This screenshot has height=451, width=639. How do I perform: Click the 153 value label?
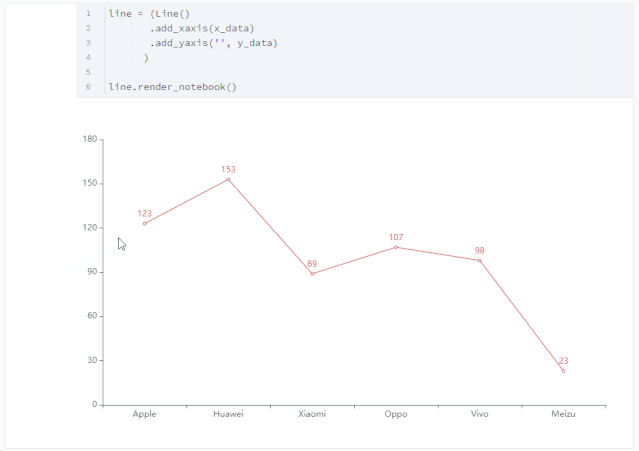[228, 169]
